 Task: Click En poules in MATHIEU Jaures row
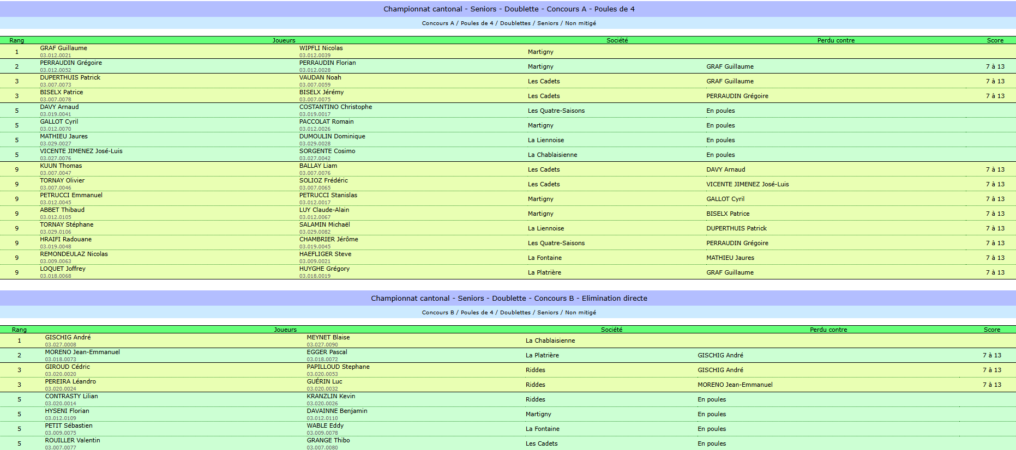tap(721, 140)
